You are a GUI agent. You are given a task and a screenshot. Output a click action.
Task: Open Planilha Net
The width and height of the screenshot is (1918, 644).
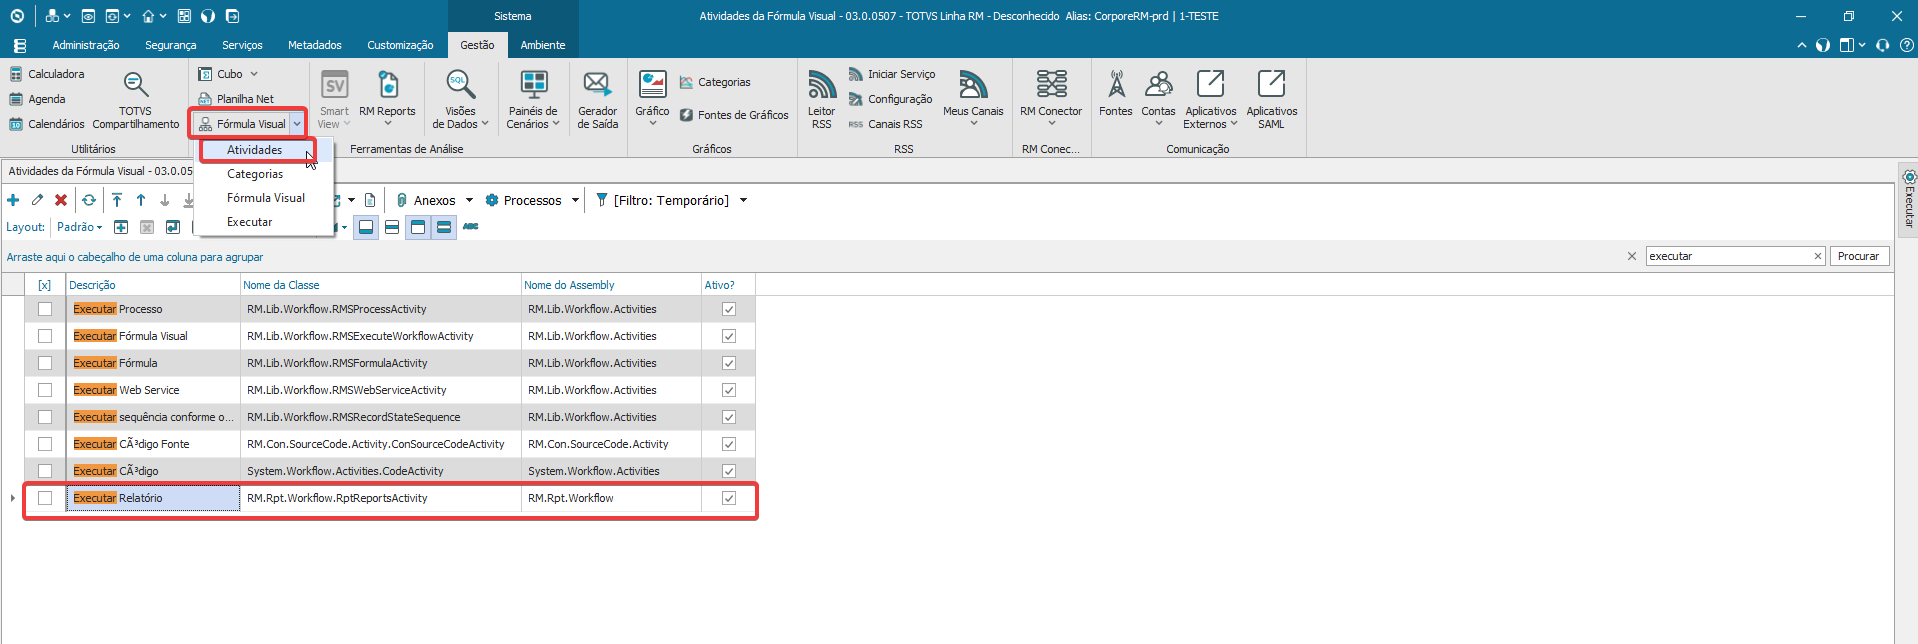point(236,99)
